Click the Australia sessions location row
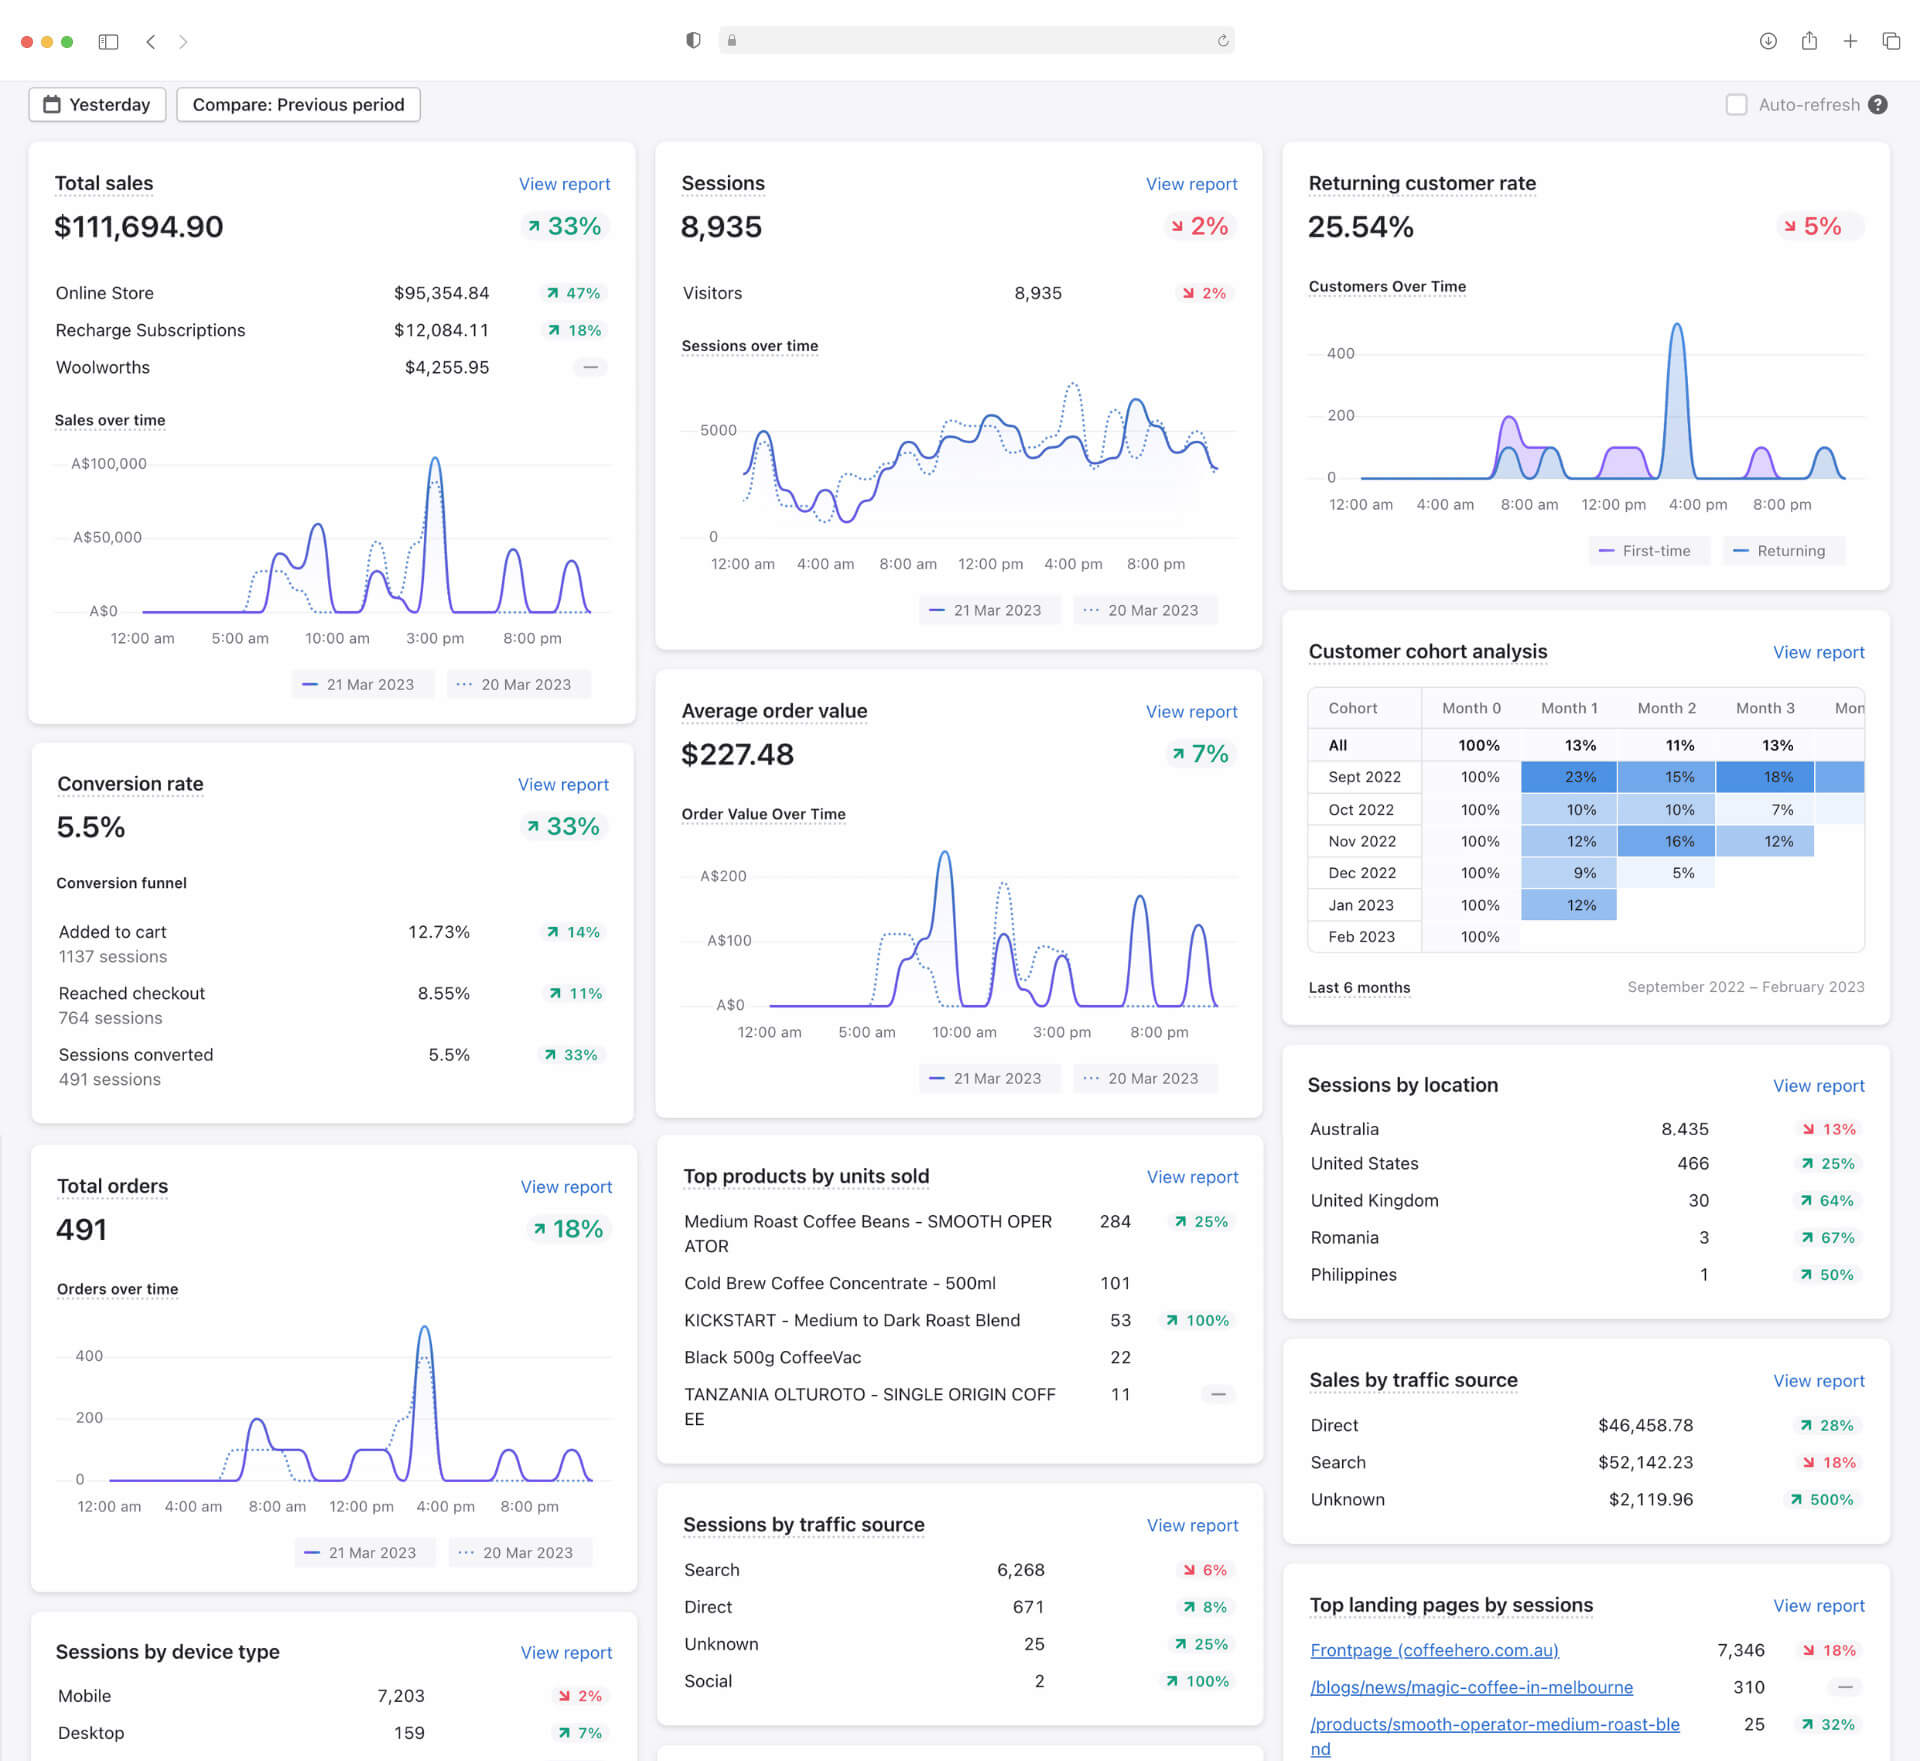The height and width of the screenshot is (1761, 1920). coord(1586,1129)
